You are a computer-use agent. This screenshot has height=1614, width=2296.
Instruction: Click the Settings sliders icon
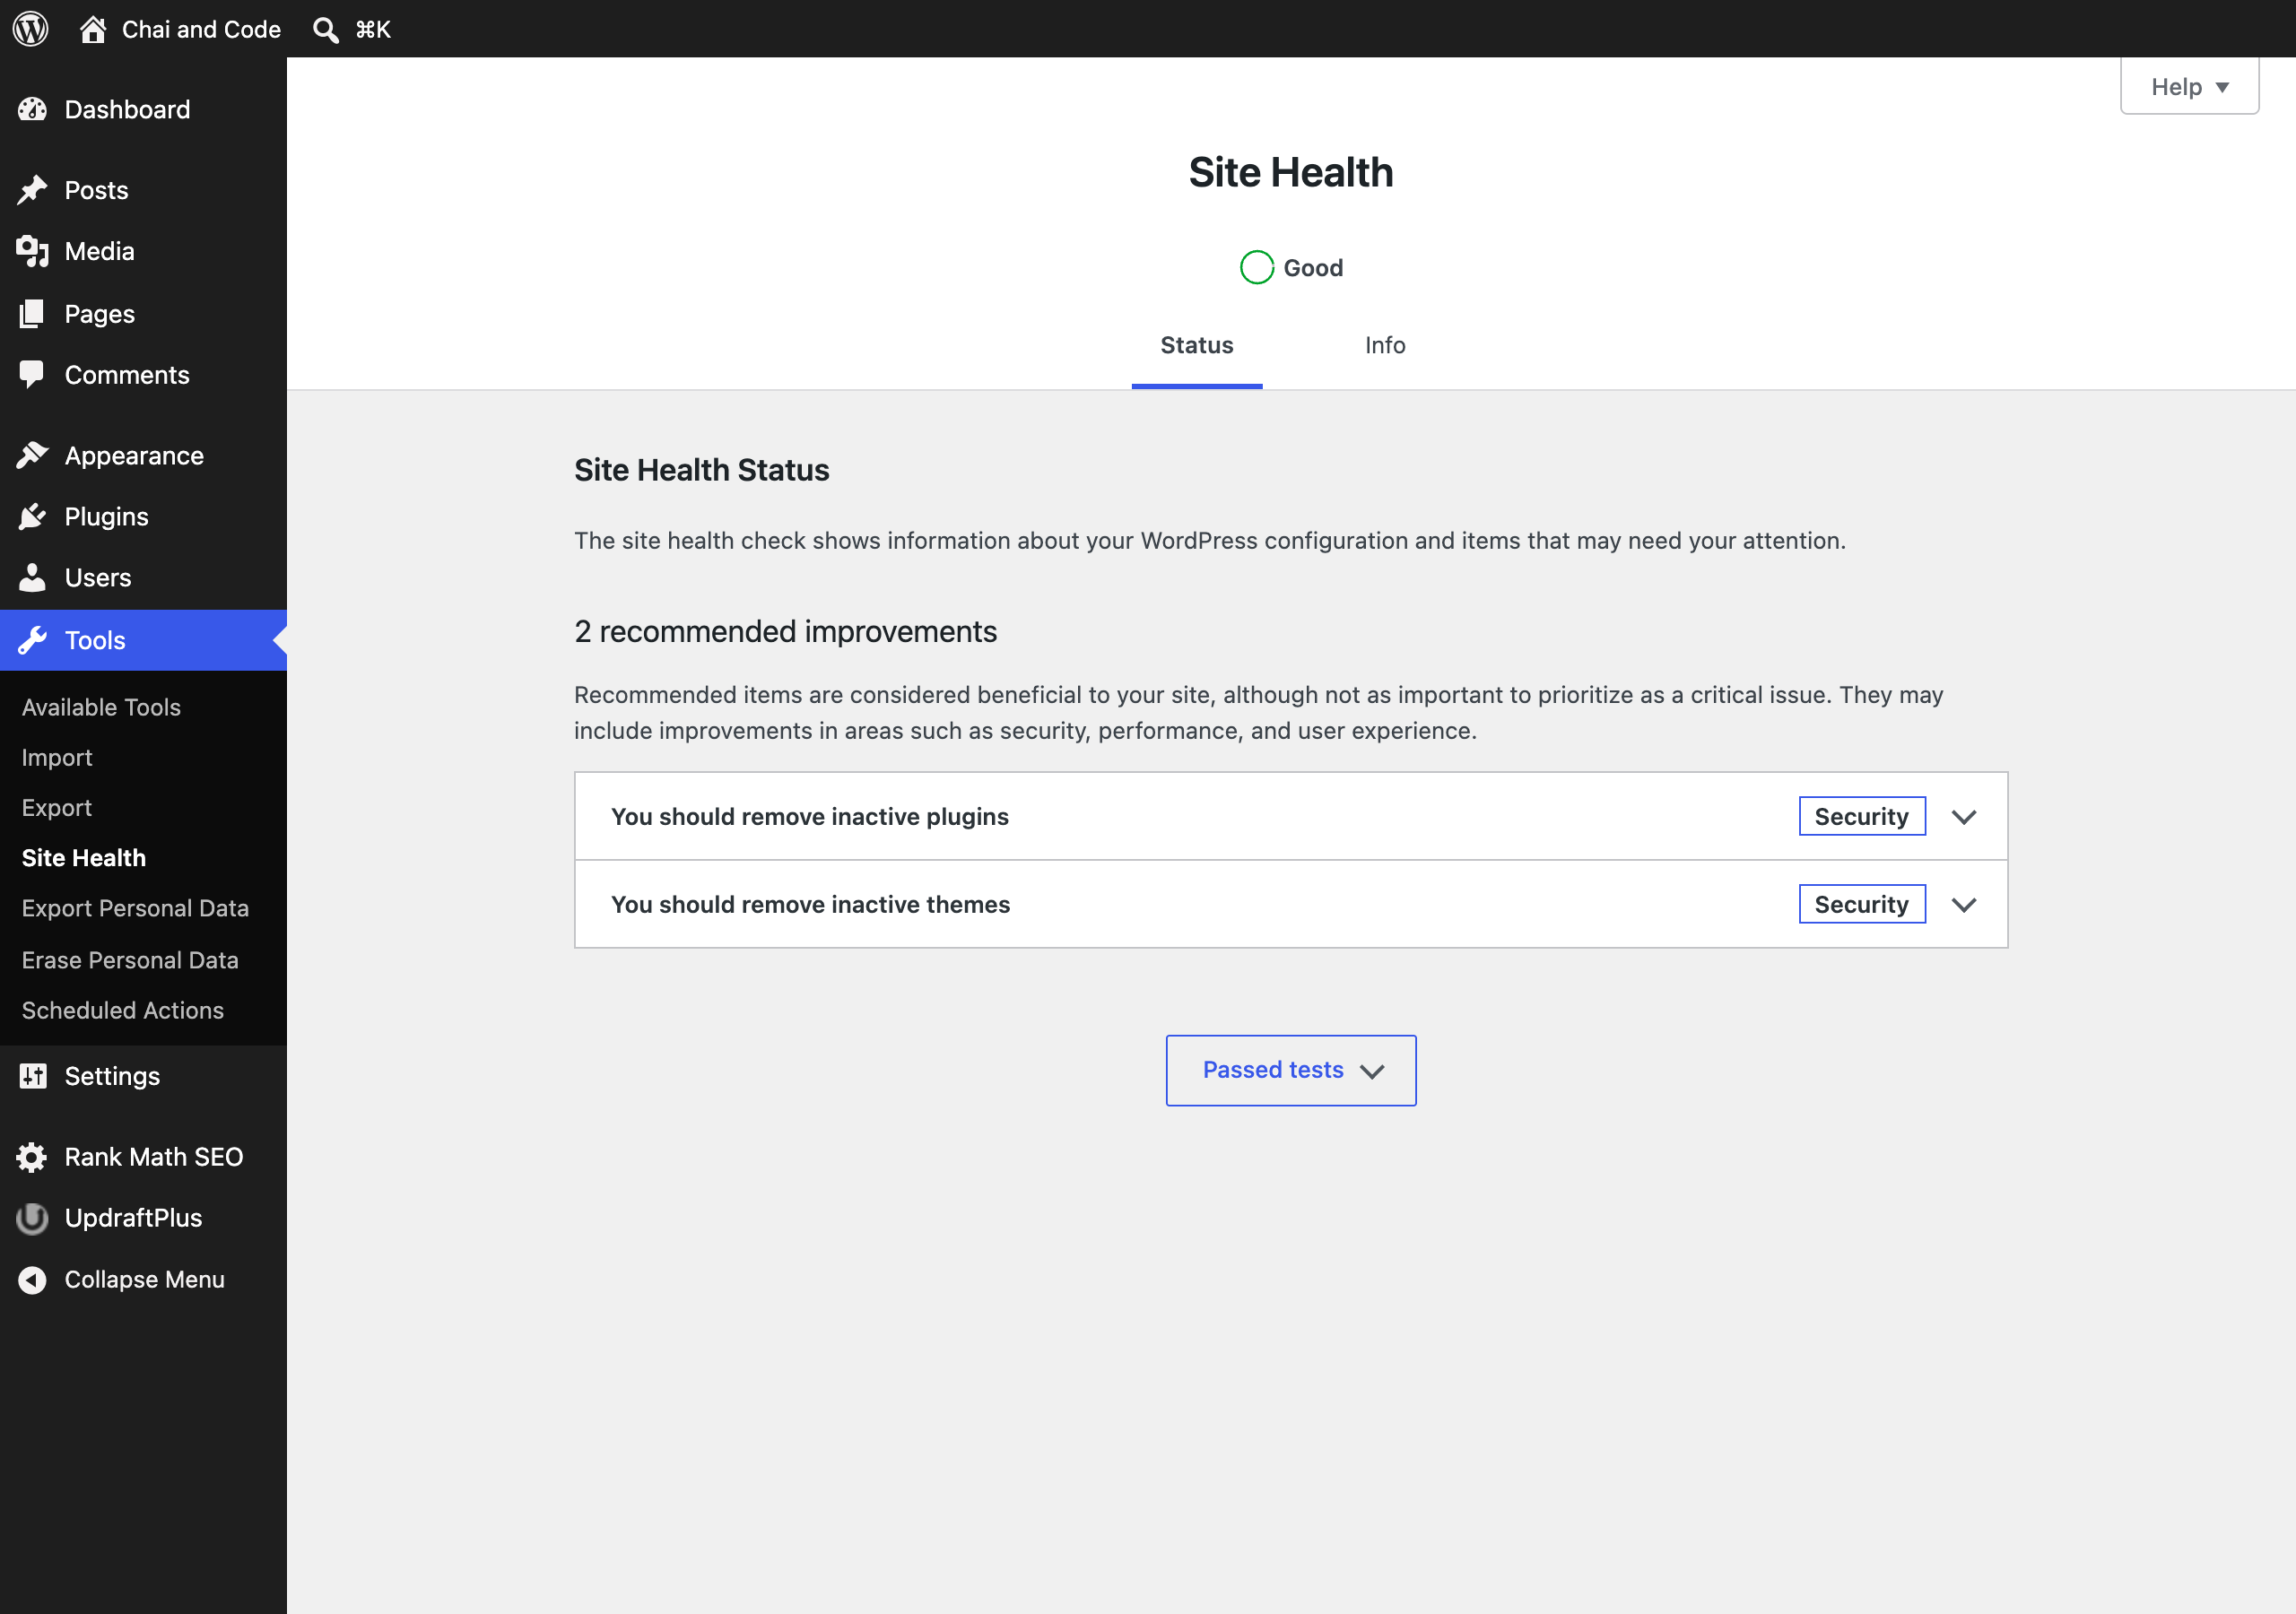32,1076
